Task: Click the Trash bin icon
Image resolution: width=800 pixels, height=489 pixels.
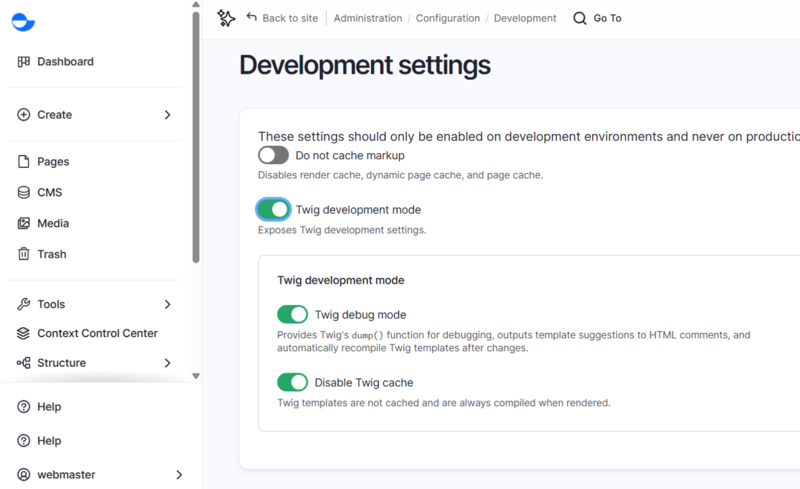Action: pos(23,254)
